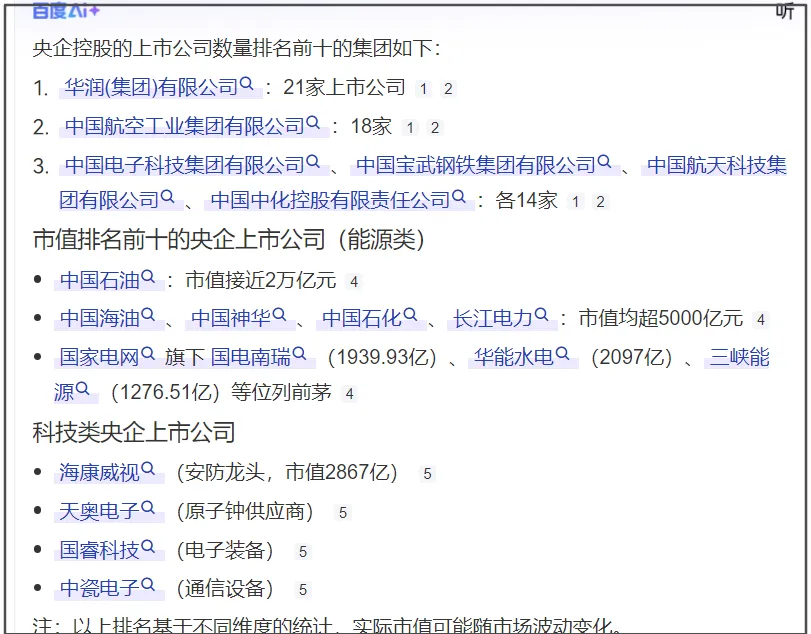The width and height of the screenshot is (811, 634).
Task: Click the text 各14家
Action: (527, 200)
